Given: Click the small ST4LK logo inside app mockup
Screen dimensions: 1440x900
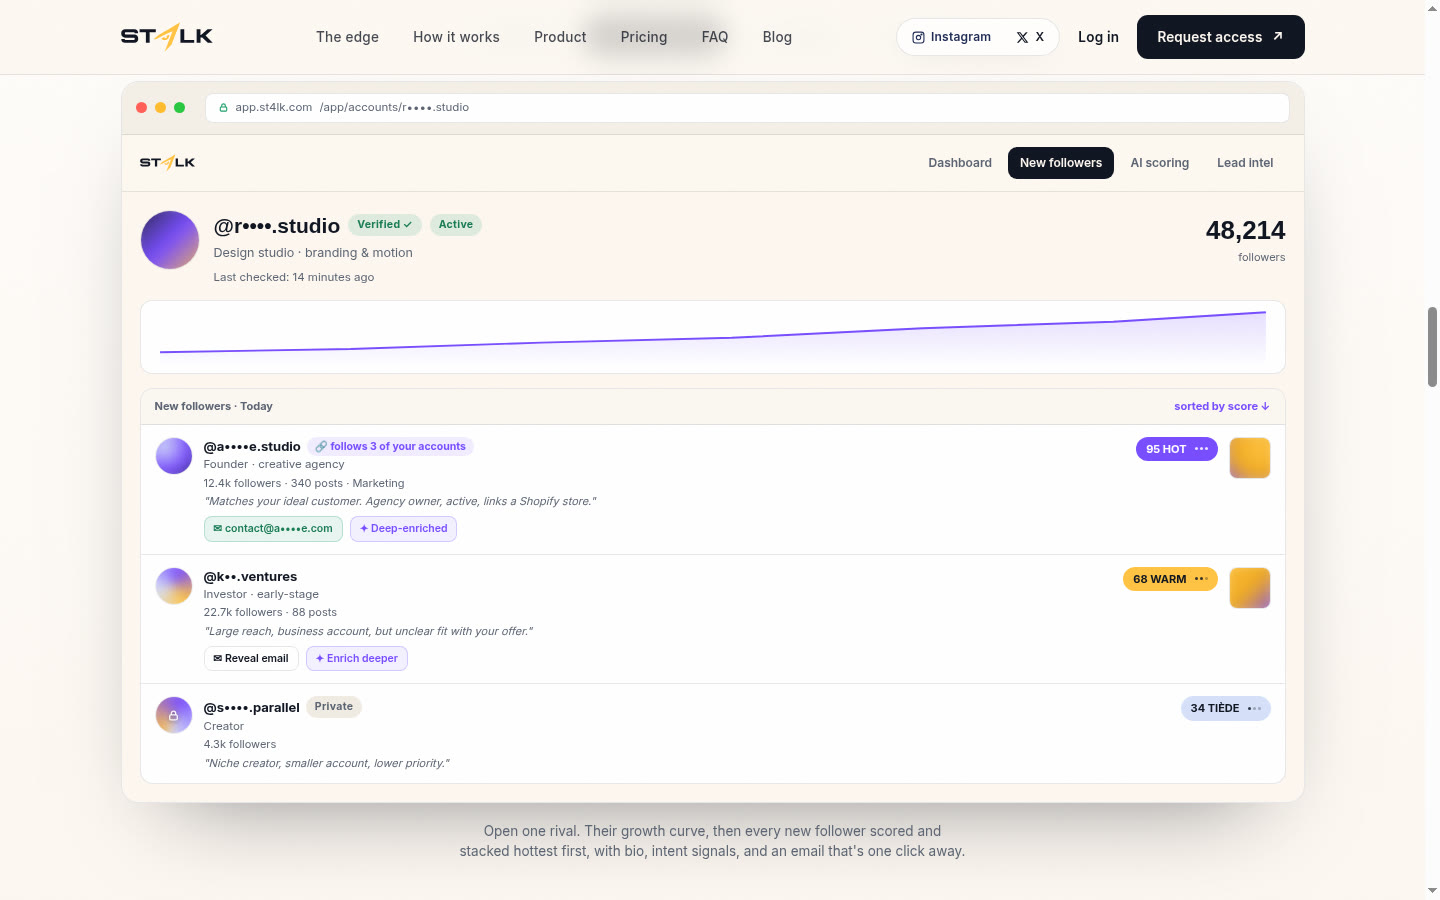Looking at the screenshot, I should [167, 163].
